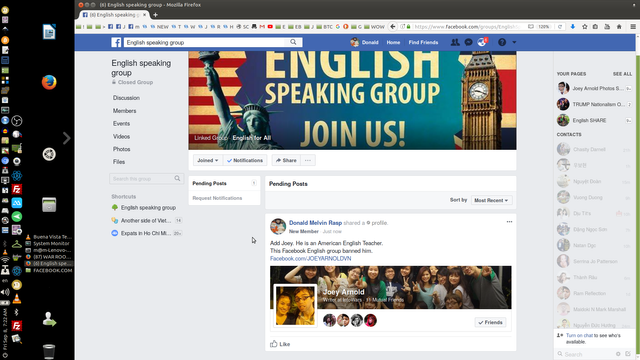Open the Sort by Most Recent dropdown
This screenshot has height=360, width=640.
[491, 200]
